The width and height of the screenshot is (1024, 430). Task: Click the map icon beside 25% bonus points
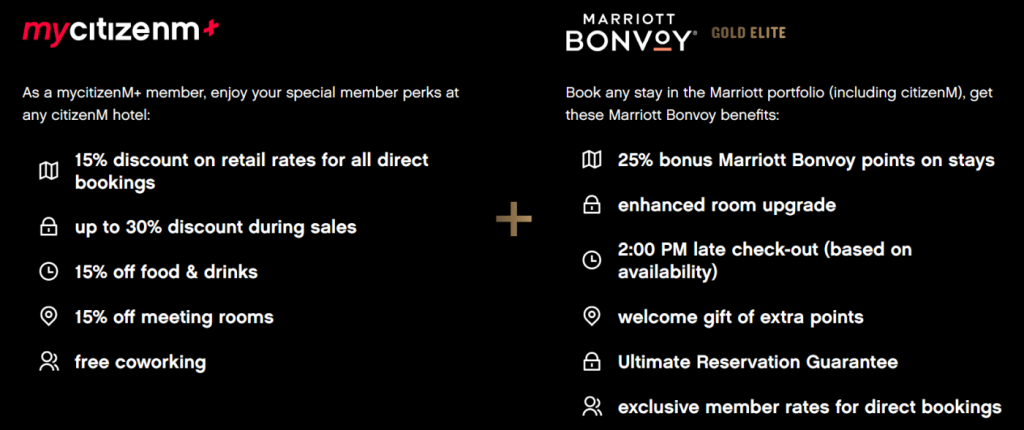tap(592, 159)
